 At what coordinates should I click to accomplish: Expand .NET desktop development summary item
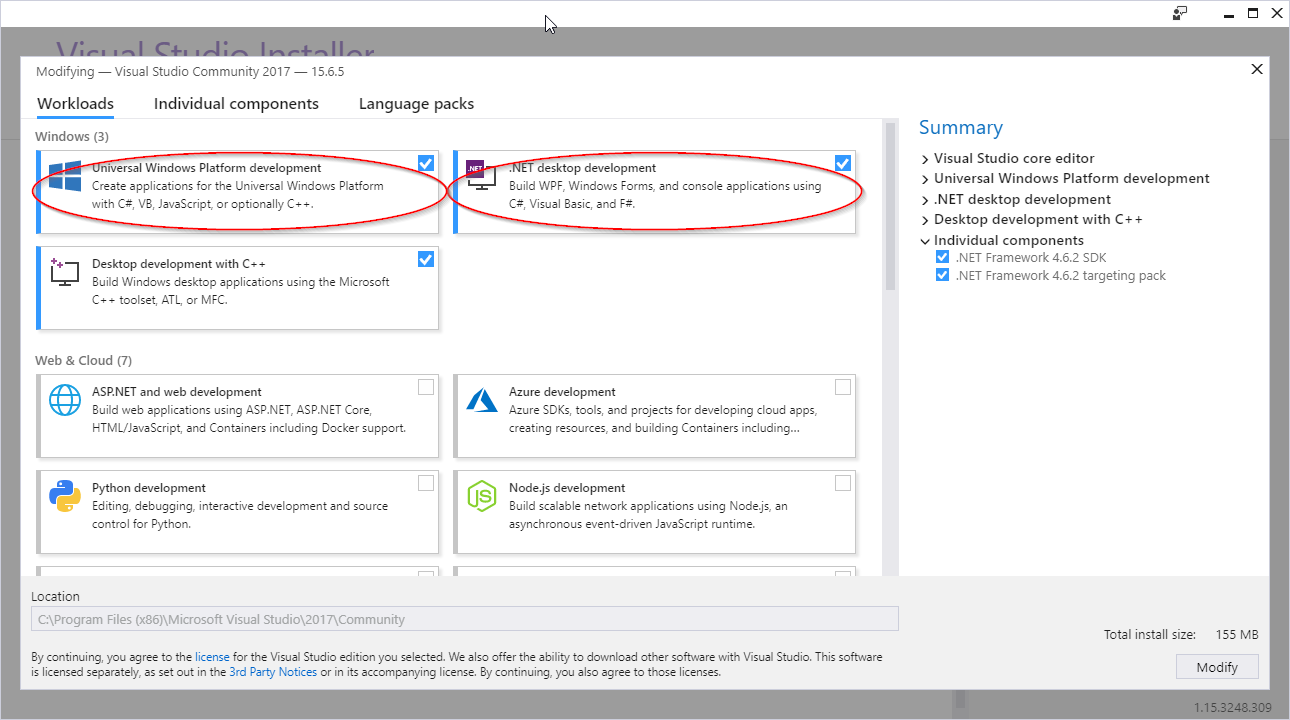tap(925, 200)
